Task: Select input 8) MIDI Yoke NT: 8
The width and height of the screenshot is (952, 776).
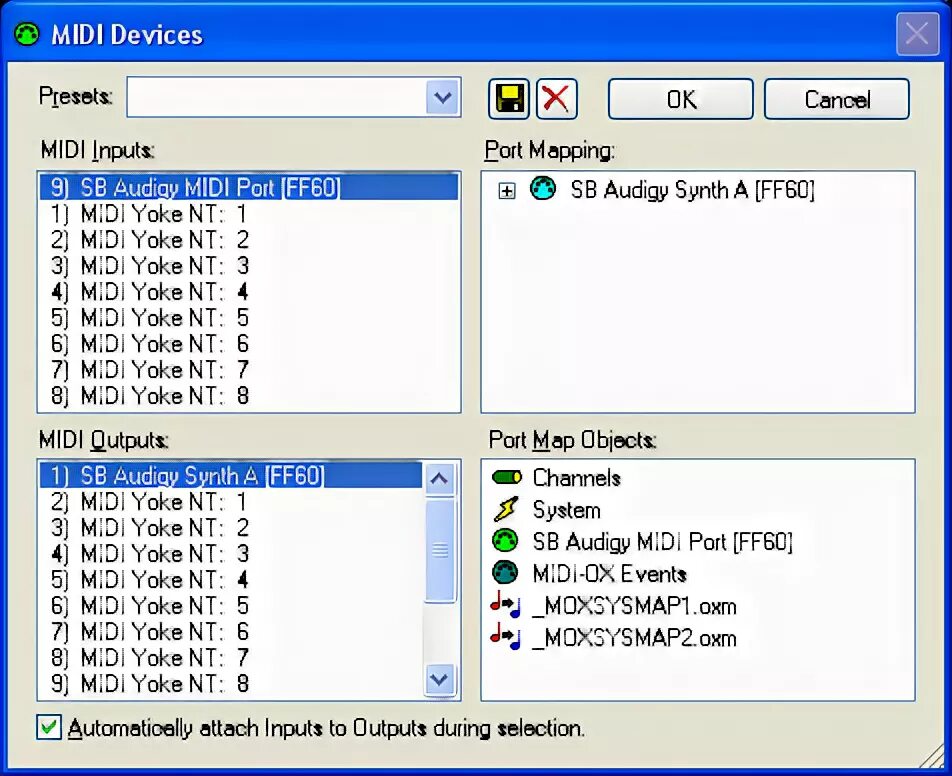Action: (x=248, y=396)
